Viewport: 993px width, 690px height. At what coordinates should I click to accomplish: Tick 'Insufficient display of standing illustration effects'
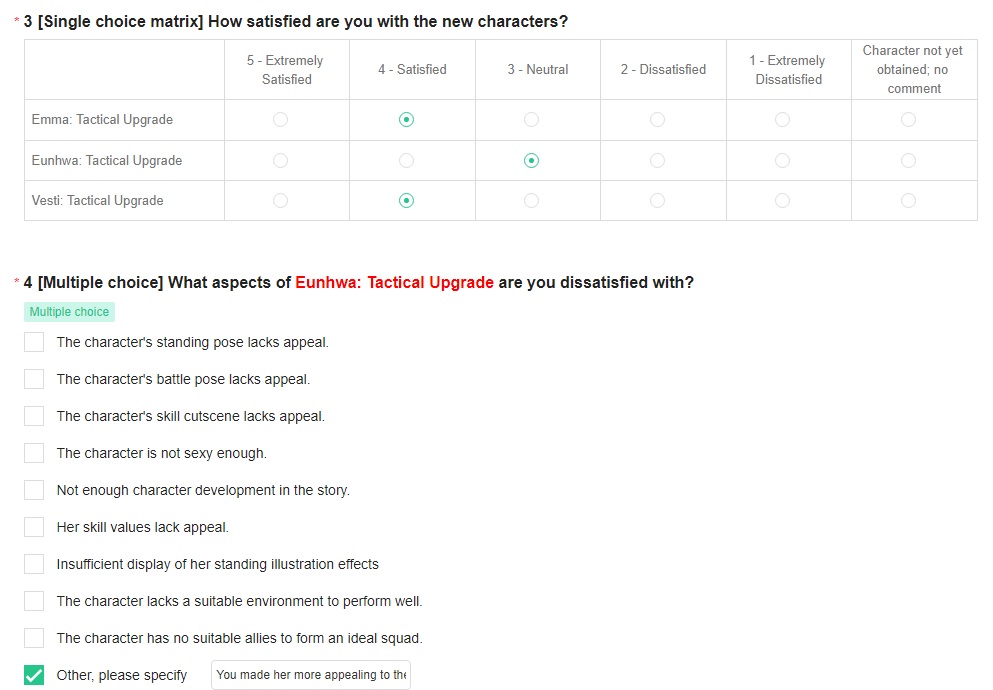click(34, 564)
